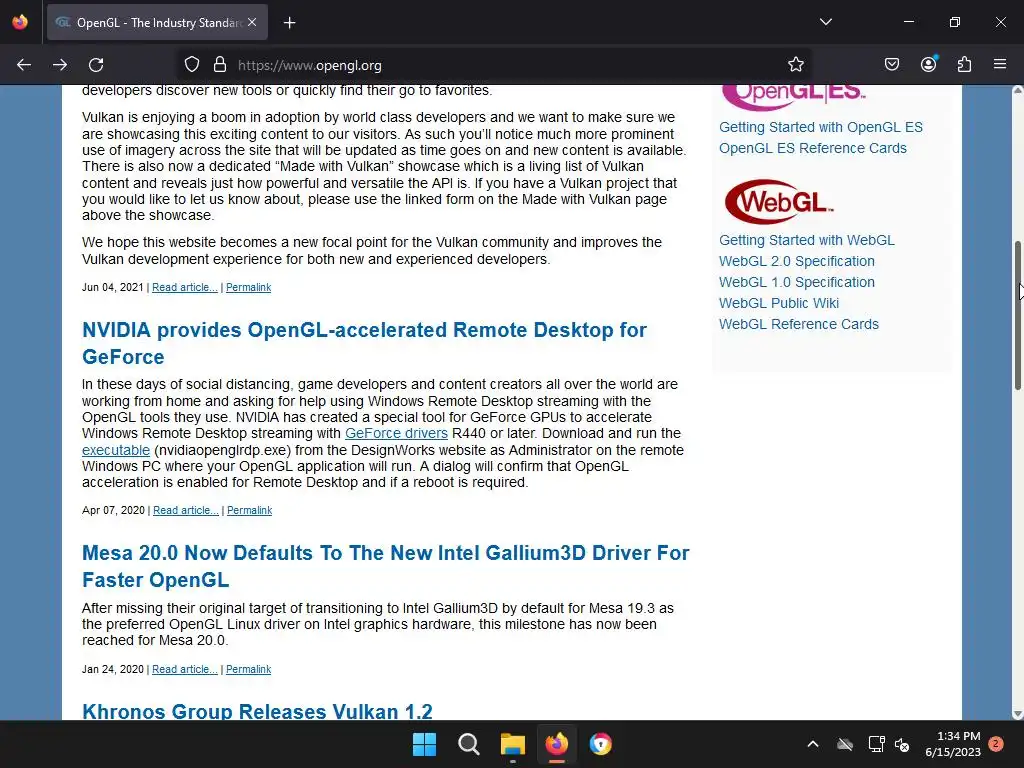
Task: Open the clock showing 1:34 PM
Action: click(x=953, y=744)
